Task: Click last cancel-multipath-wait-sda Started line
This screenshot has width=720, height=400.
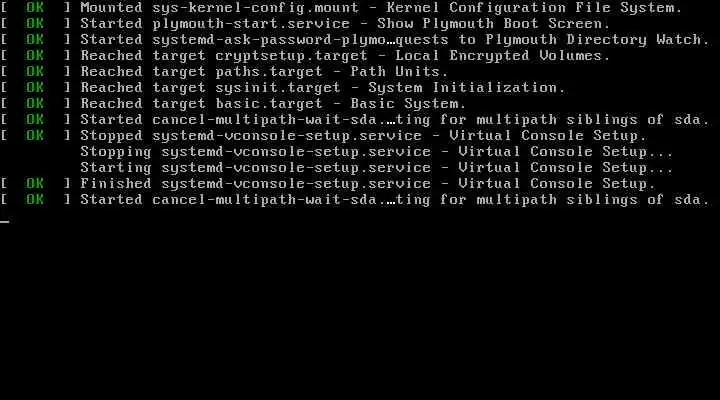Action: point(355,200)
